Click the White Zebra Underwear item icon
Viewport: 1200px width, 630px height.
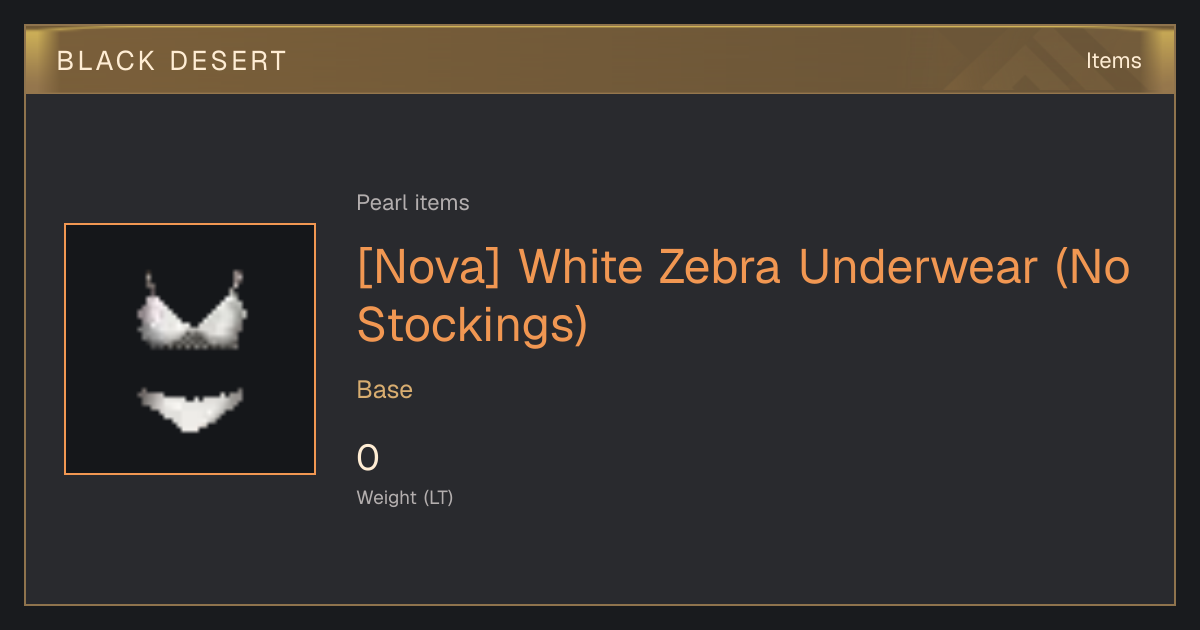pos(190,349)
